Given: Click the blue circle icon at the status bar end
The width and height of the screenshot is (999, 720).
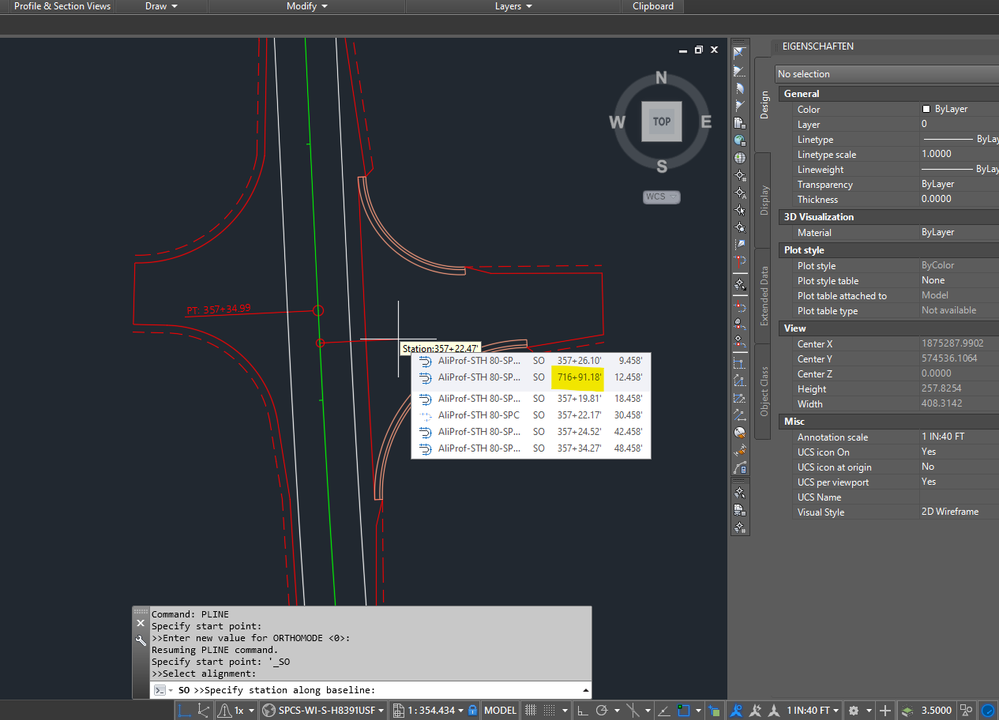Looking at the screenshot, I should point(988,710).
